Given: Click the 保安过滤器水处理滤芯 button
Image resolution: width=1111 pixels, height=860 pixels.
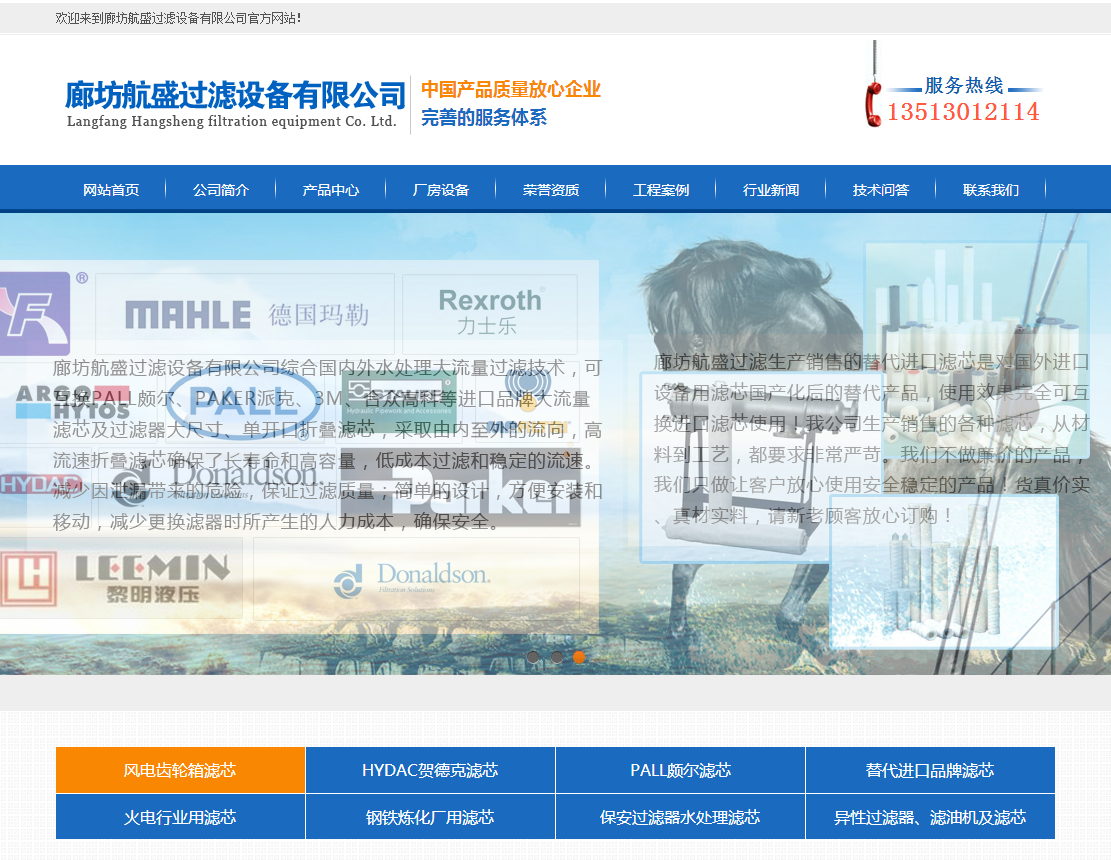Looking at the screenshot, I should tap(680, 817).
